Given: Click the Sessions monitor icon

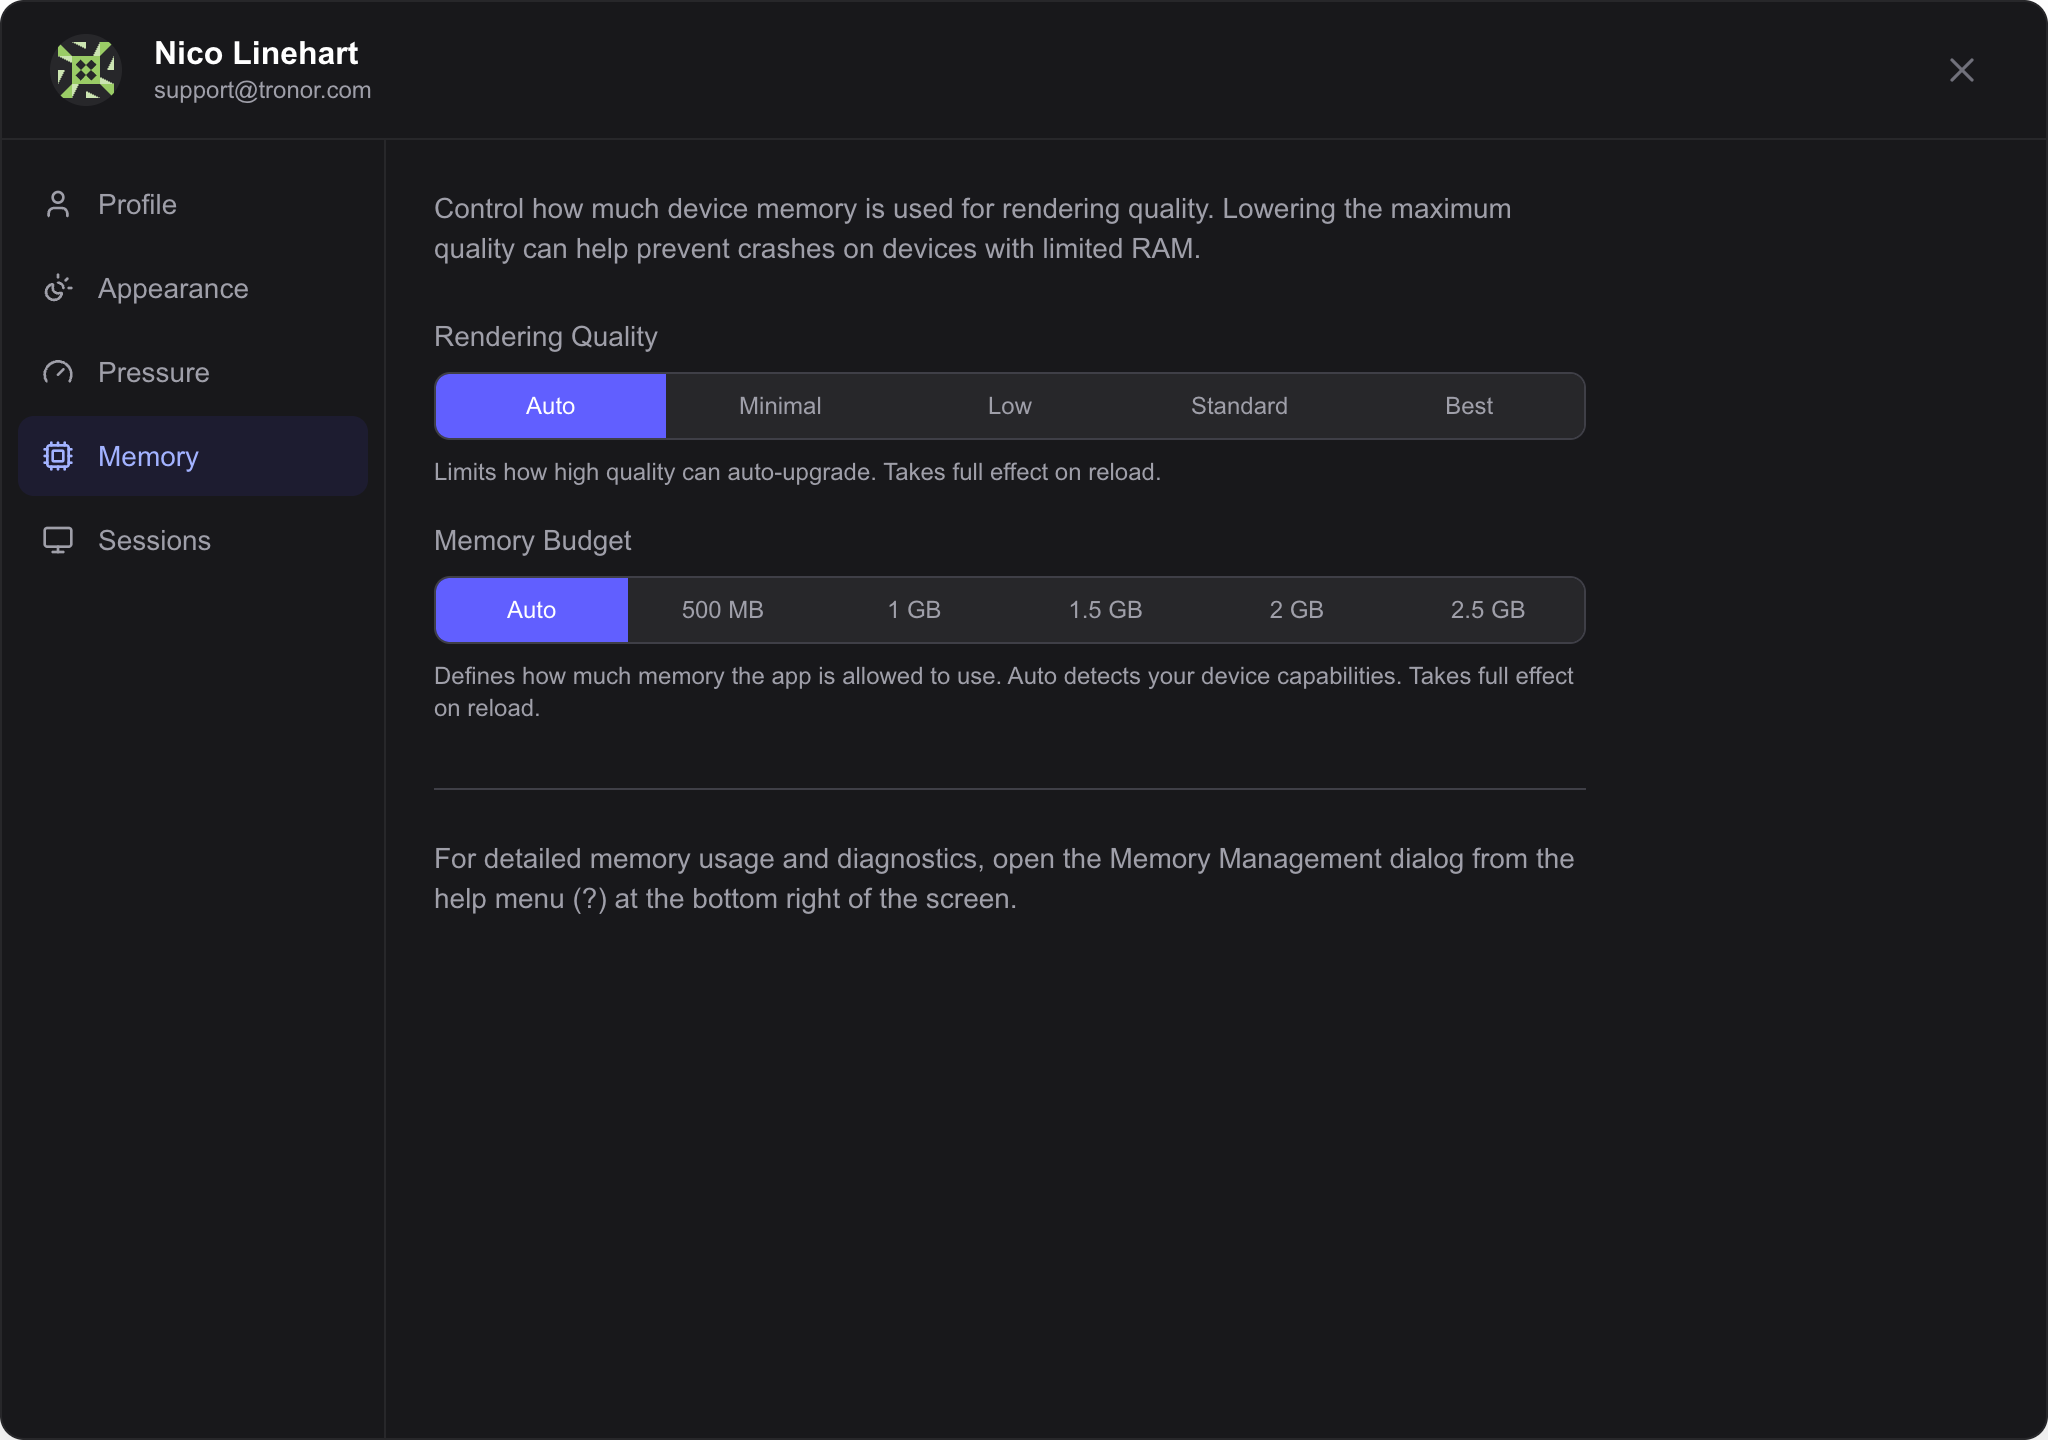Looking at the screenshot, I should point(58,540).
